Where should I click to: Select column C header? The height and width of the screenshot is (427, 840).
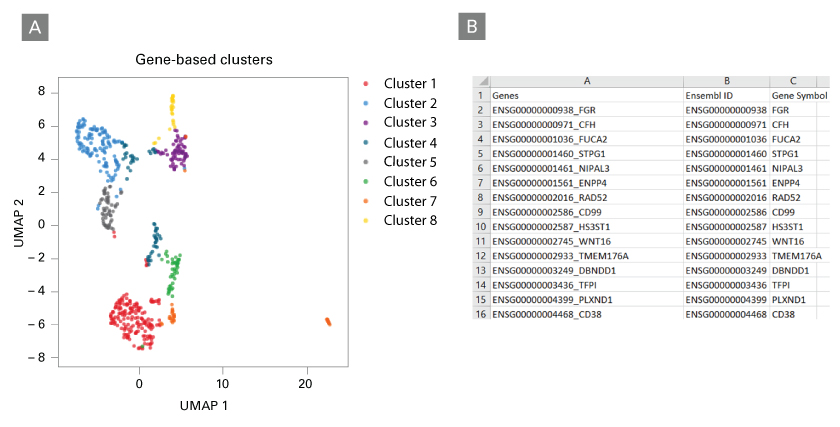(793, 81)
